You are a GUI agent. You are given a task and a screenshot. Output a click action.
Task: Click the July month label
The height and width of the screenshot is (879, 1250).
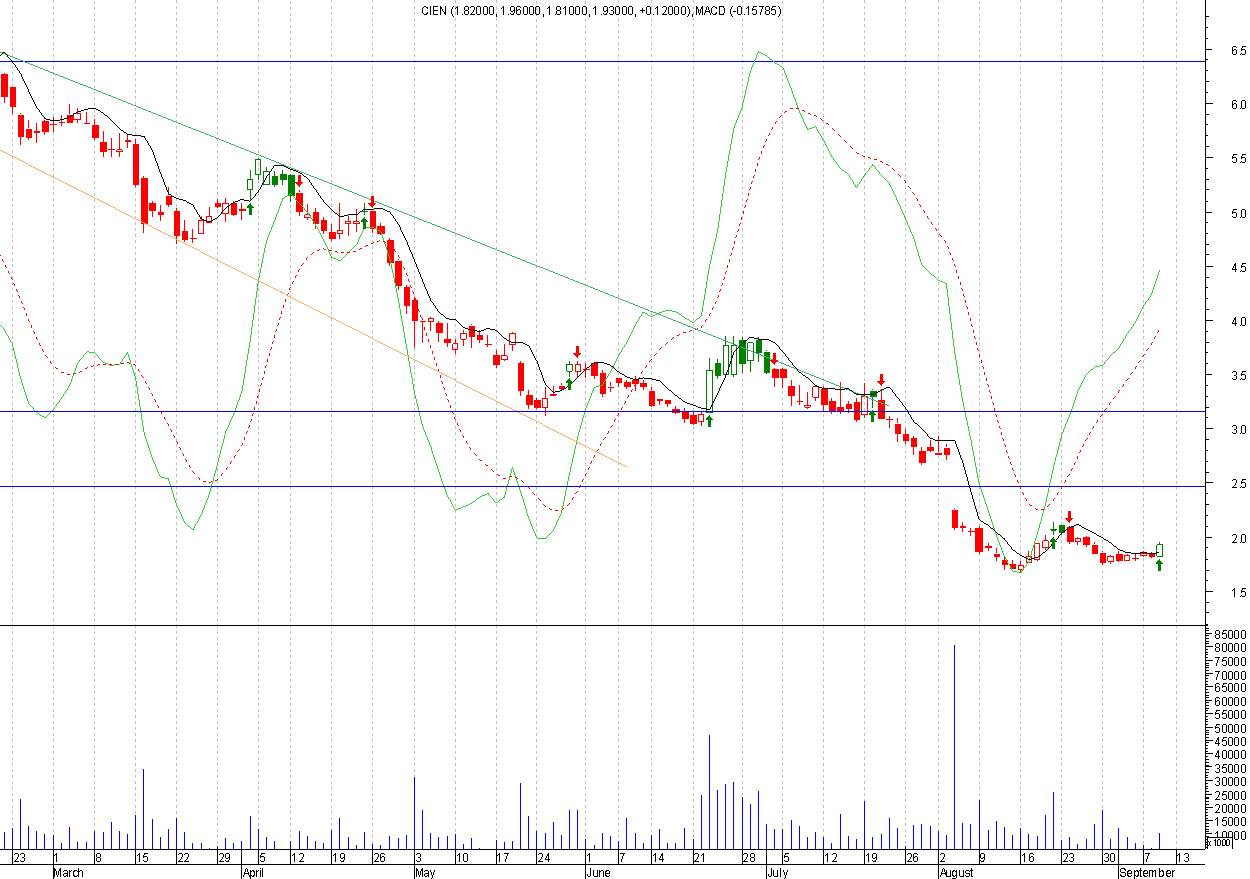point(777,872)
